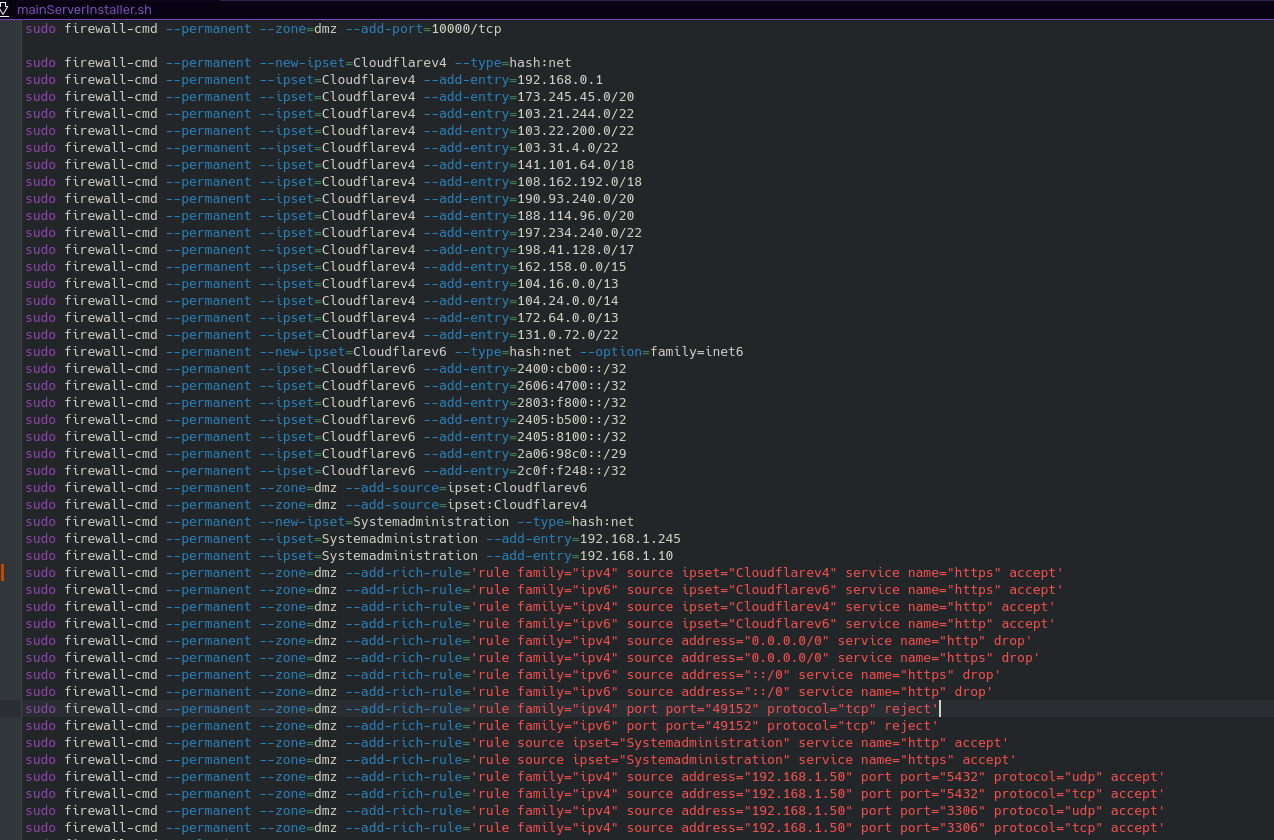Click the port 5432 tcp accept rule

(595, 794)
